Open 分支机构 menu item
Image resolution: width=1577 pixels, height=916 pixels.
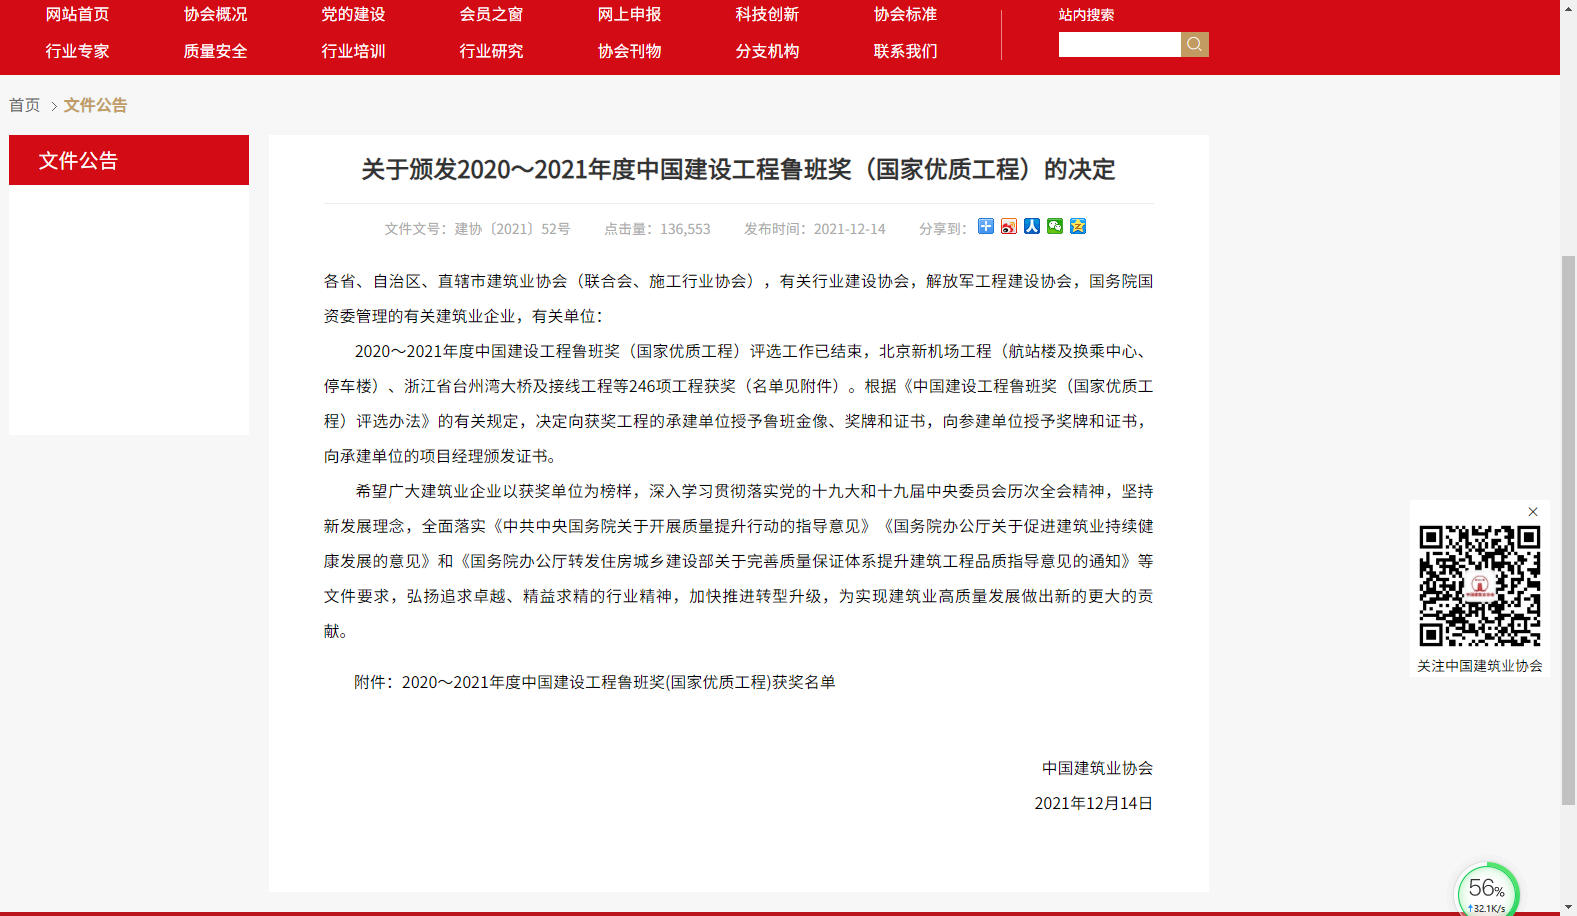click(767, 51)
